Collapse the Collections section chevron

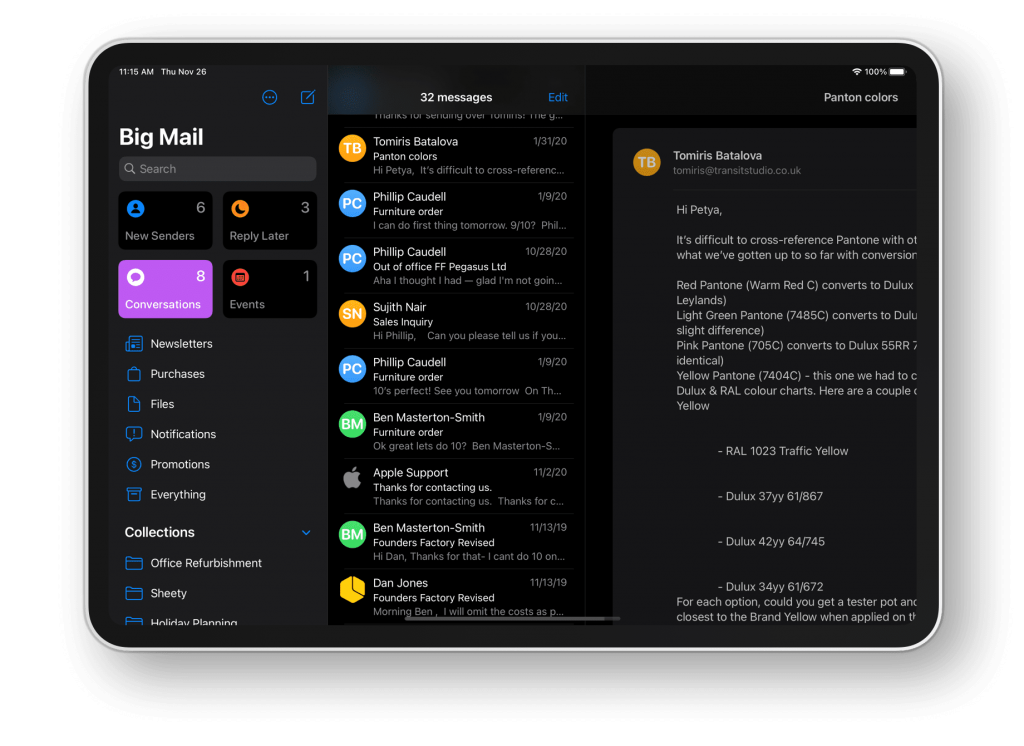(306, 532)
